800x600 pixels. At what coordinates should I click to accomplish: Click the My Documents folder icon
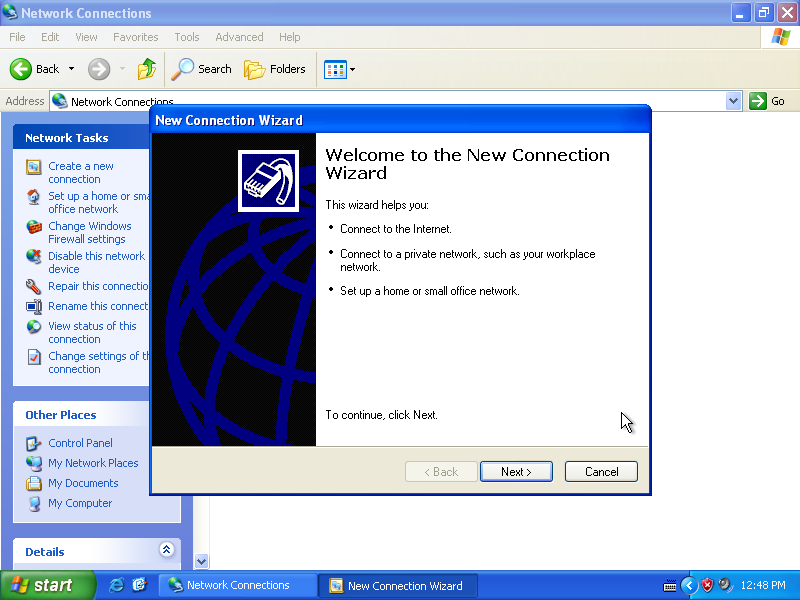click(x=34, y=483)
